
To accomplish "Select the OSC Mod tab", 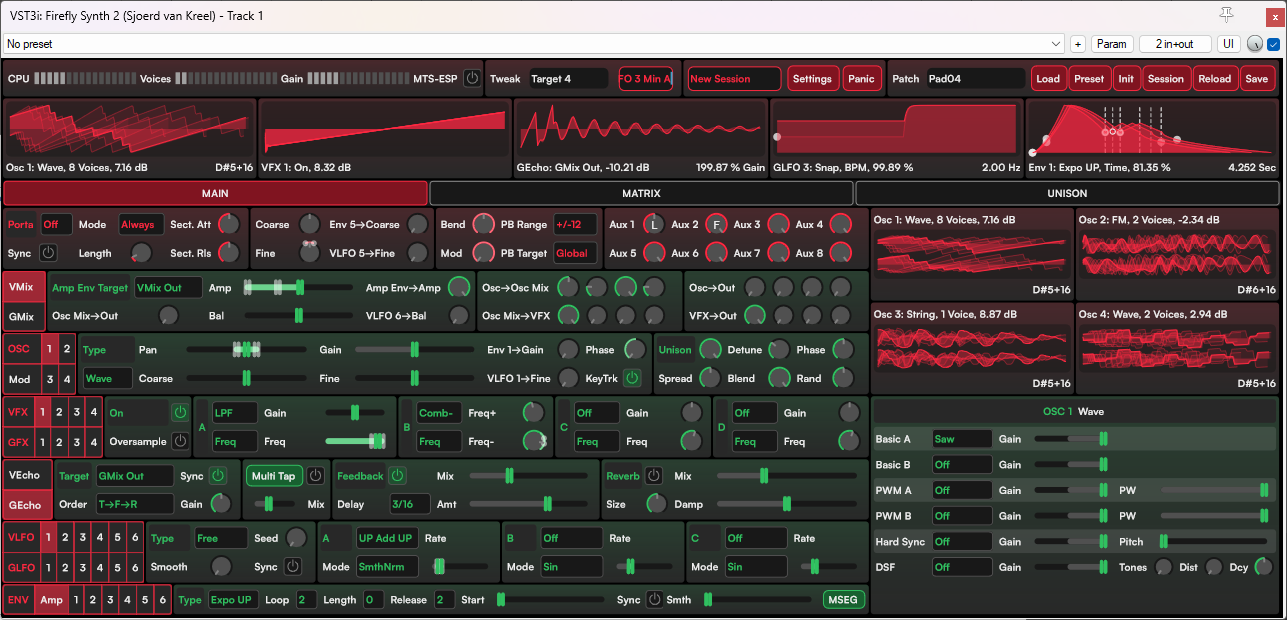I will click(20, 378).
